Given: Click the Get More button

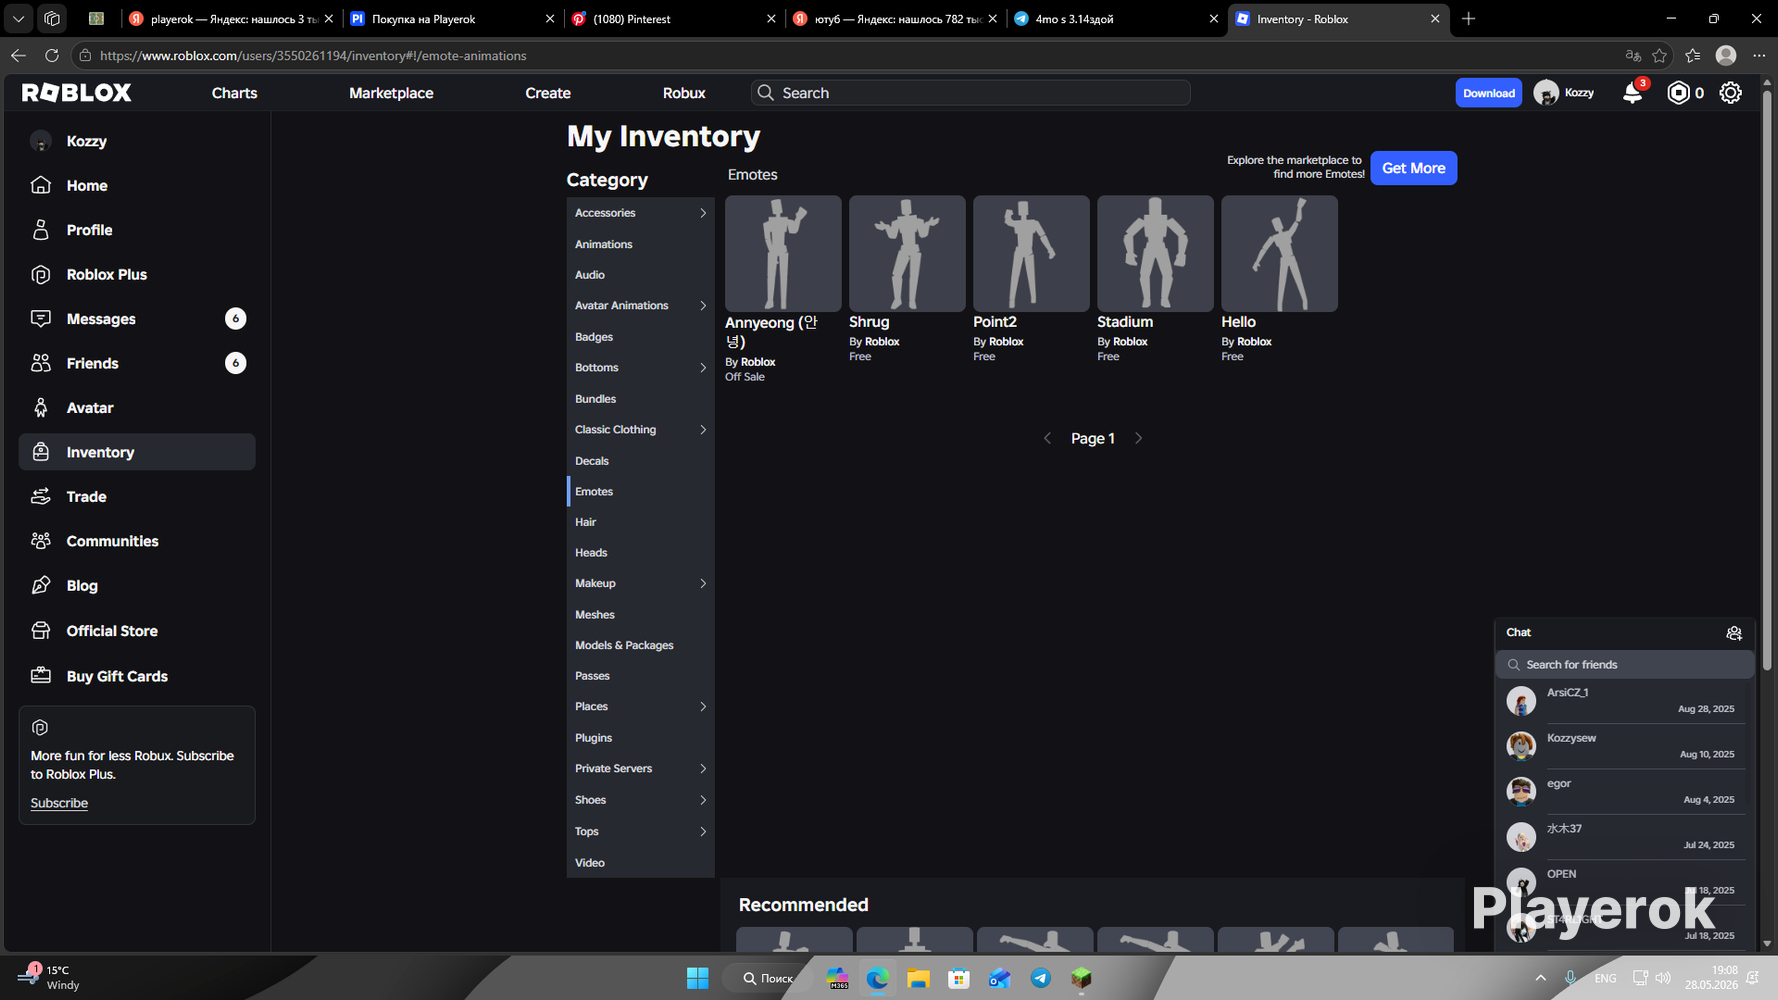Looking at the screenshot, I should tap(1413, 168).
